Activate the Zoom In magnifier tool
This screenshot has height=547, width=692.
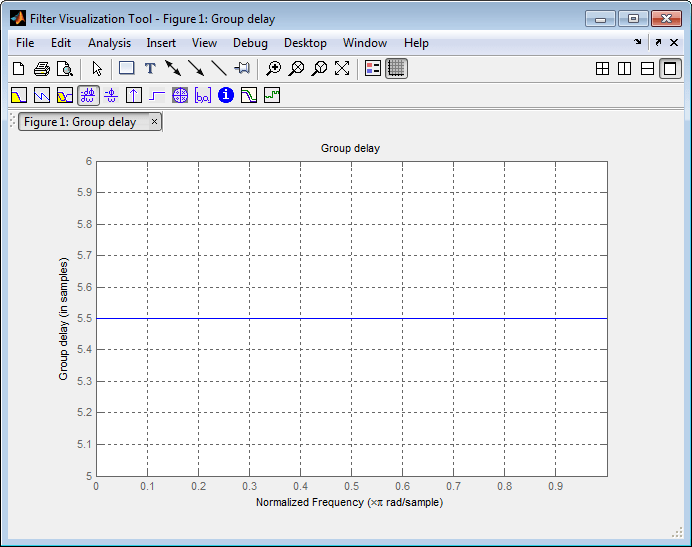tap(274, 68)
